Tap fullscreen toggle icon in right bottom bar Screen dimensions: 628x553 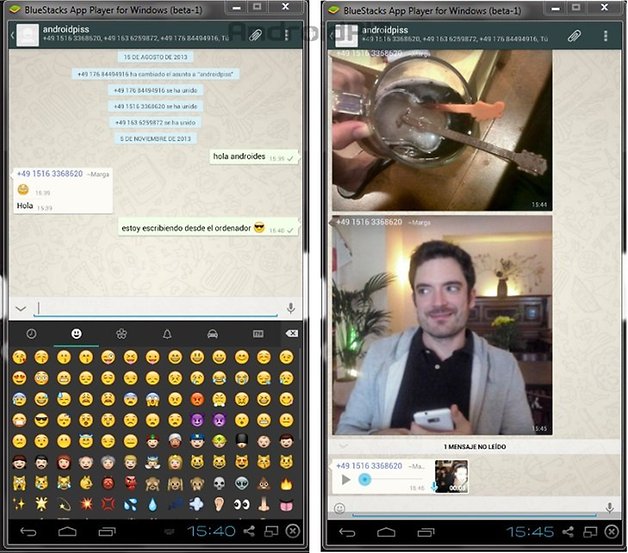[x=590, y=532]
